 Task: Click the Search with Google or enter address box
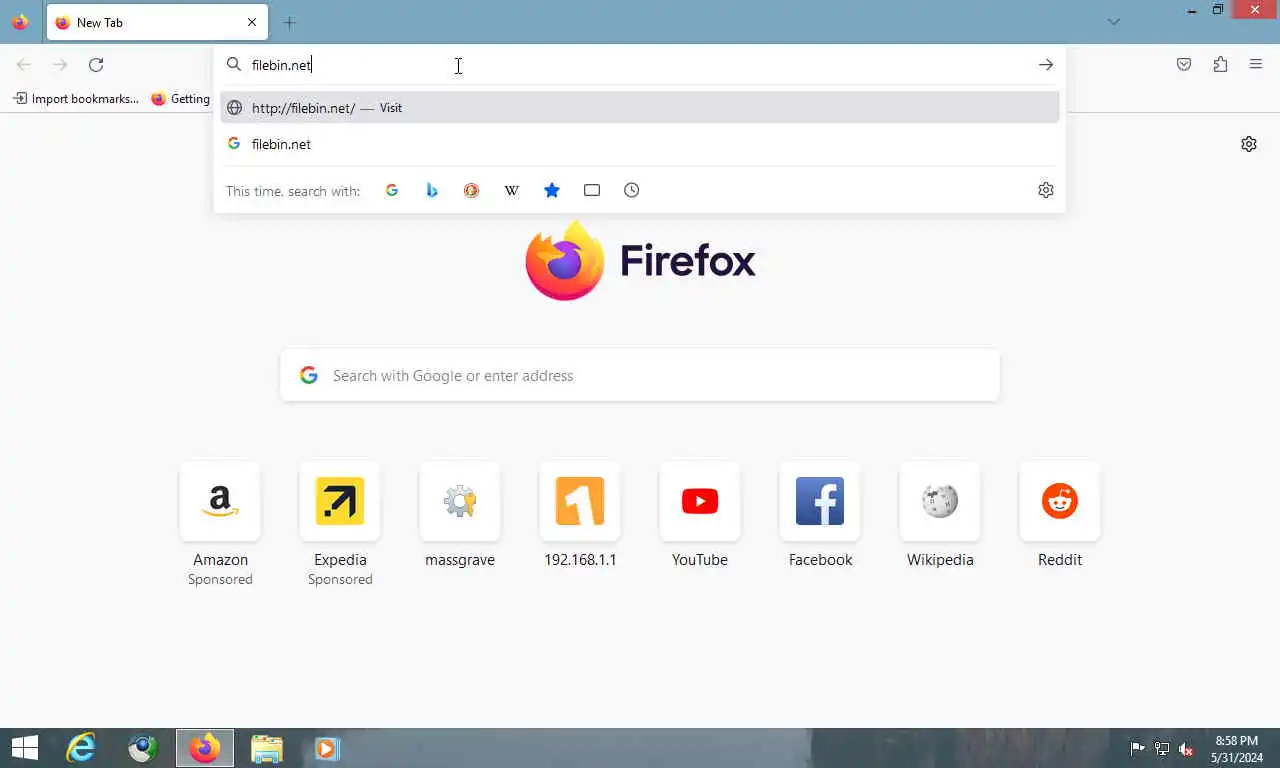(x=640, y=376)
